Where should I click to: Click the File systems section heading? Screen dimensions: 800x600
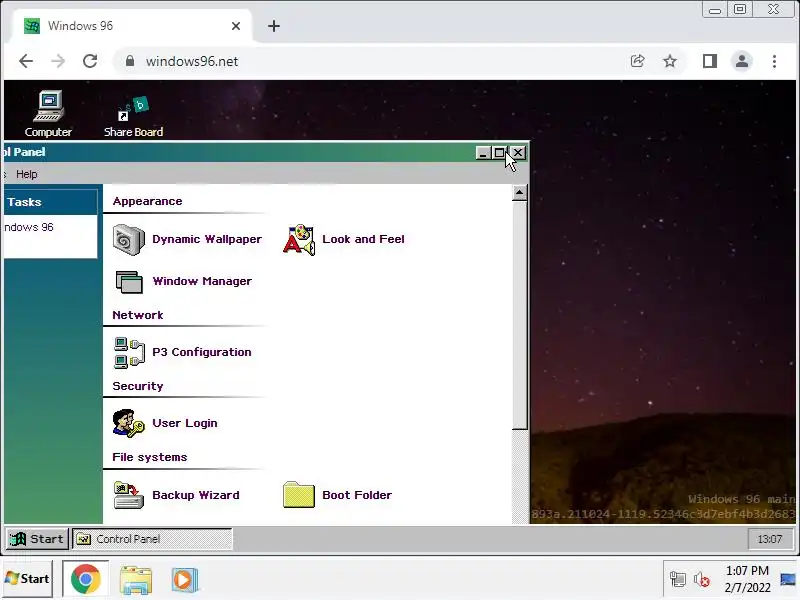coord(149,457)
